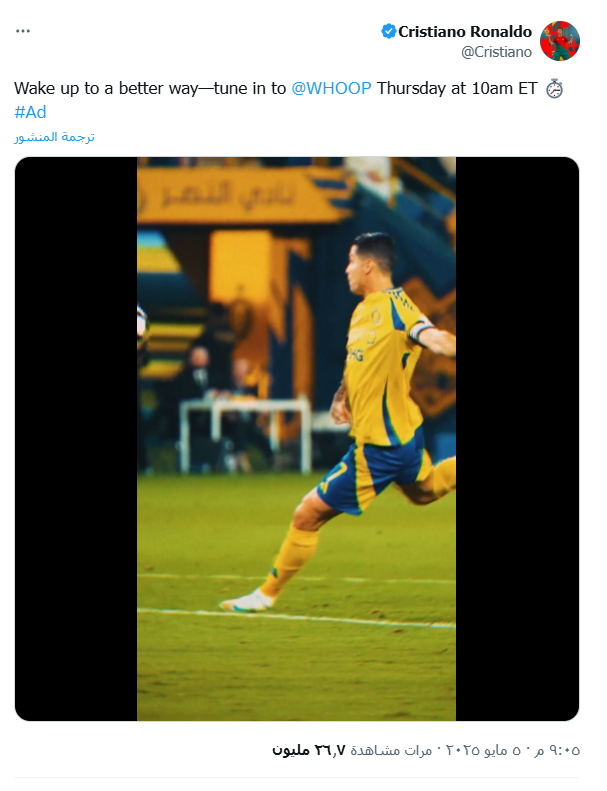607x791 pixels.
Task: Open the three-dot more options menu
Action: [x=23, y=31]
